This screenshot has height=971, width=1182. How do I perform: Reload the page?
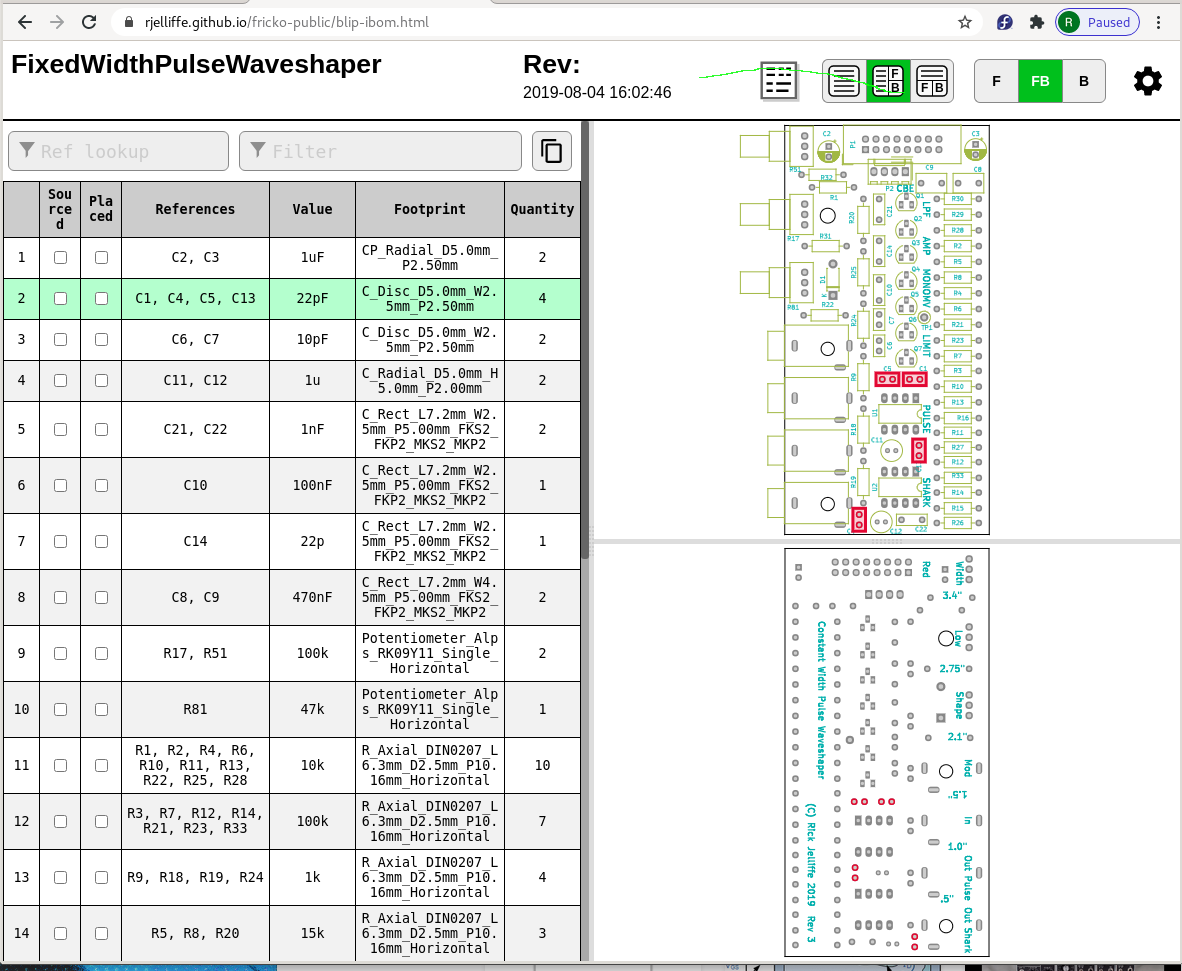point(89,22)
